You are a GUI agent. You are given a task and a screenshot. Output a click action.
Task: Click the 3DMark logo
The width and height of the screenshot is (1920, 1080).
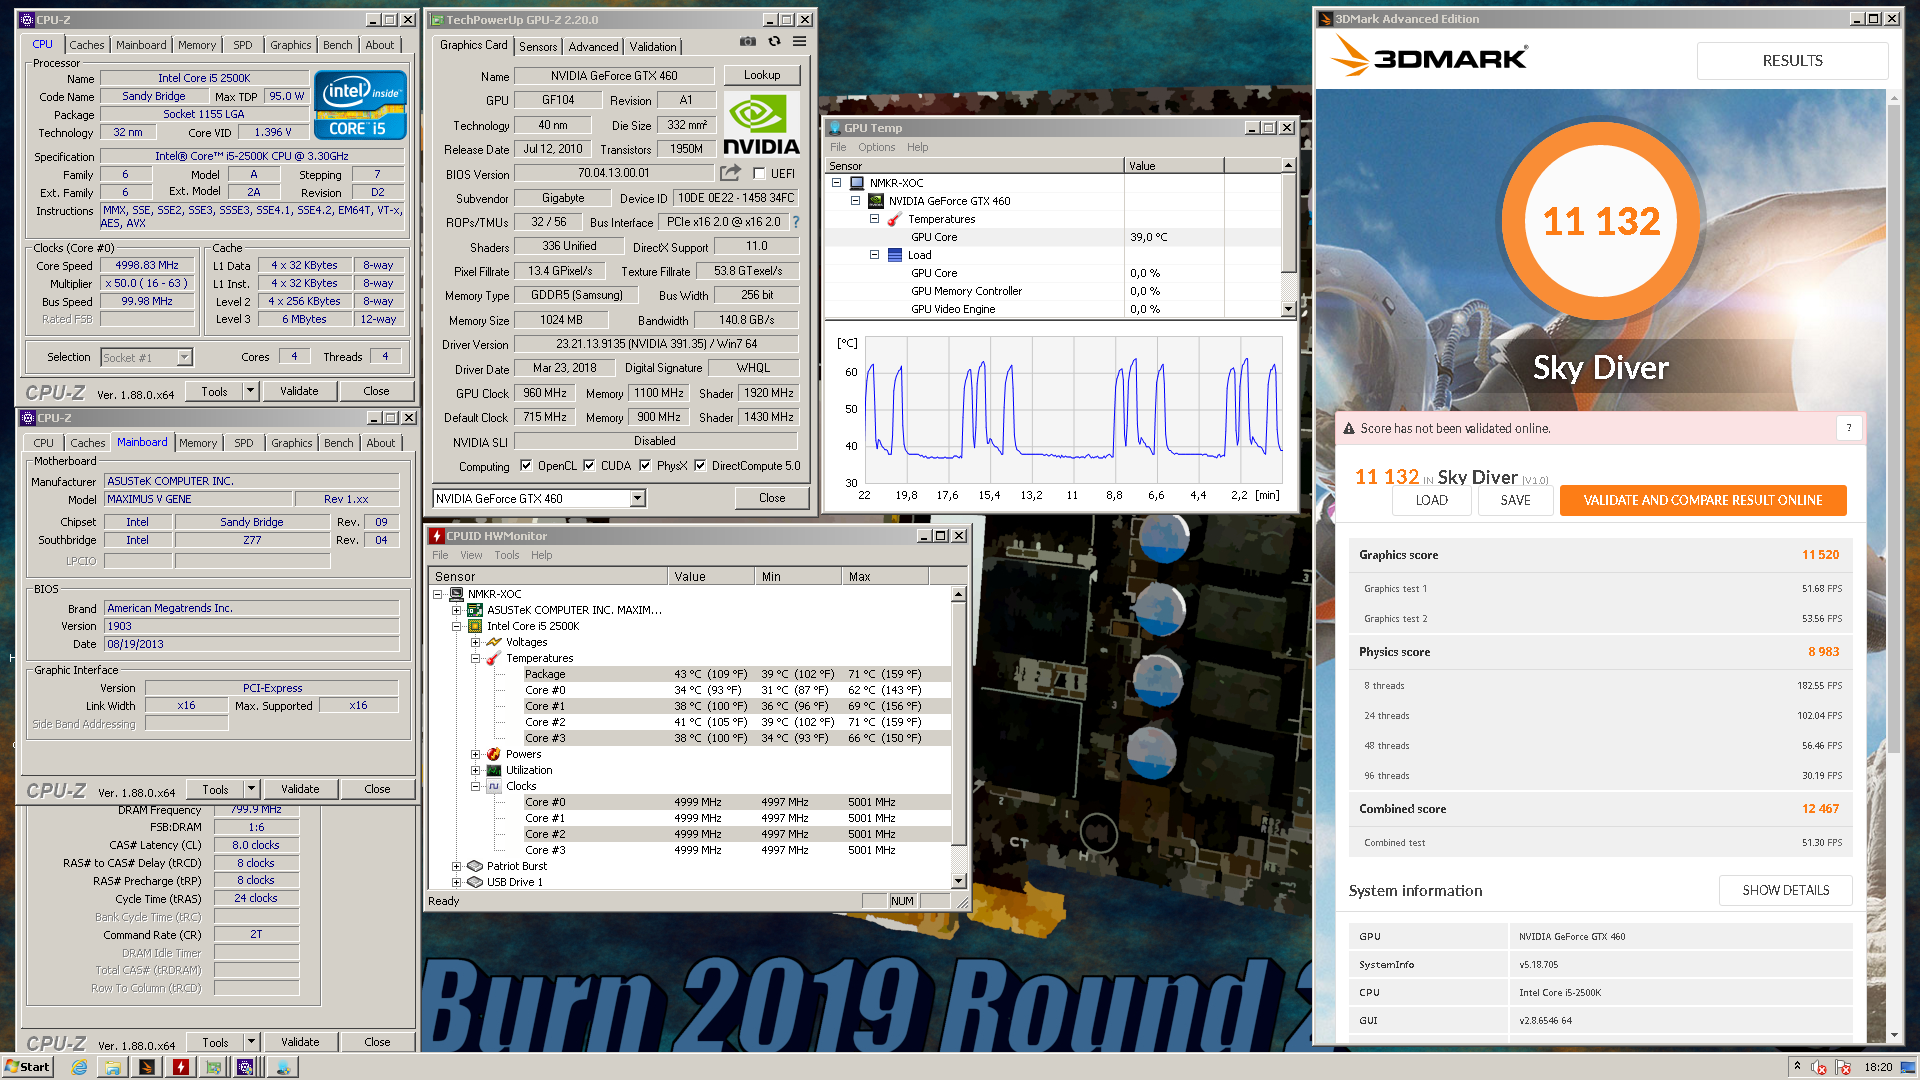1429,57
